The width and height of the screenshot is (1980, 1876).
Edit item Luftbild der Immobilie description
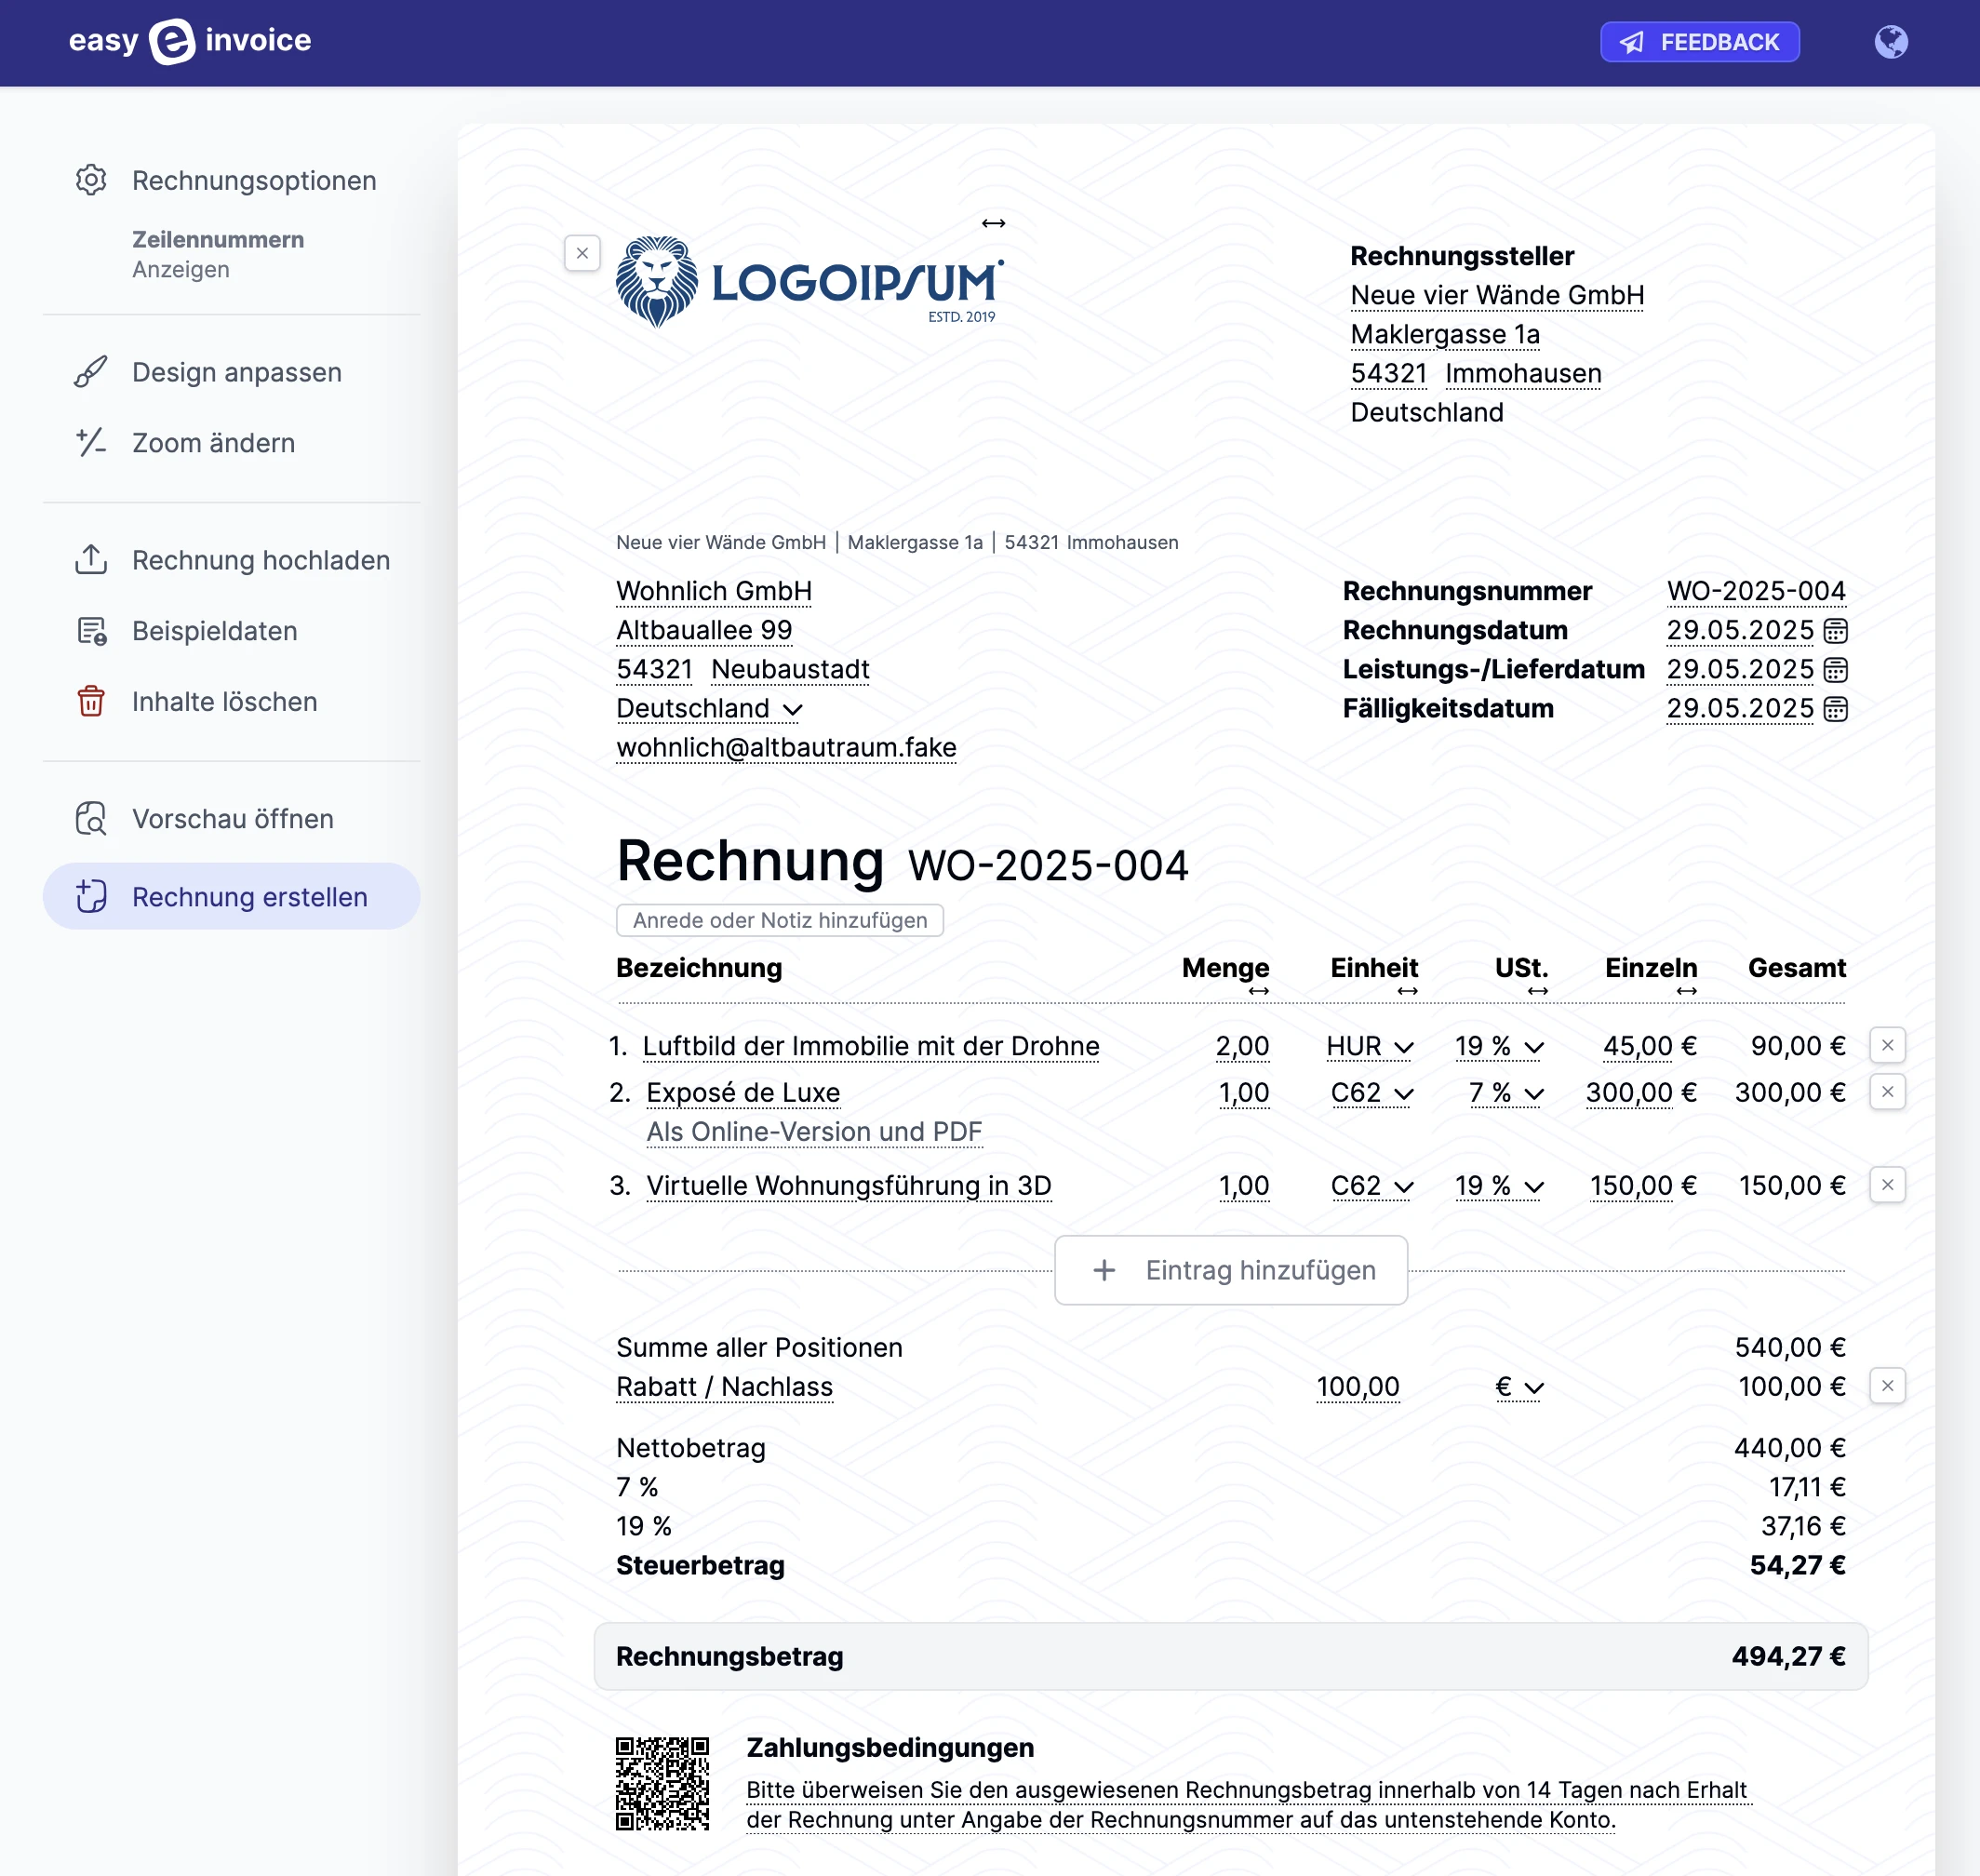[x=870, y=1046]
